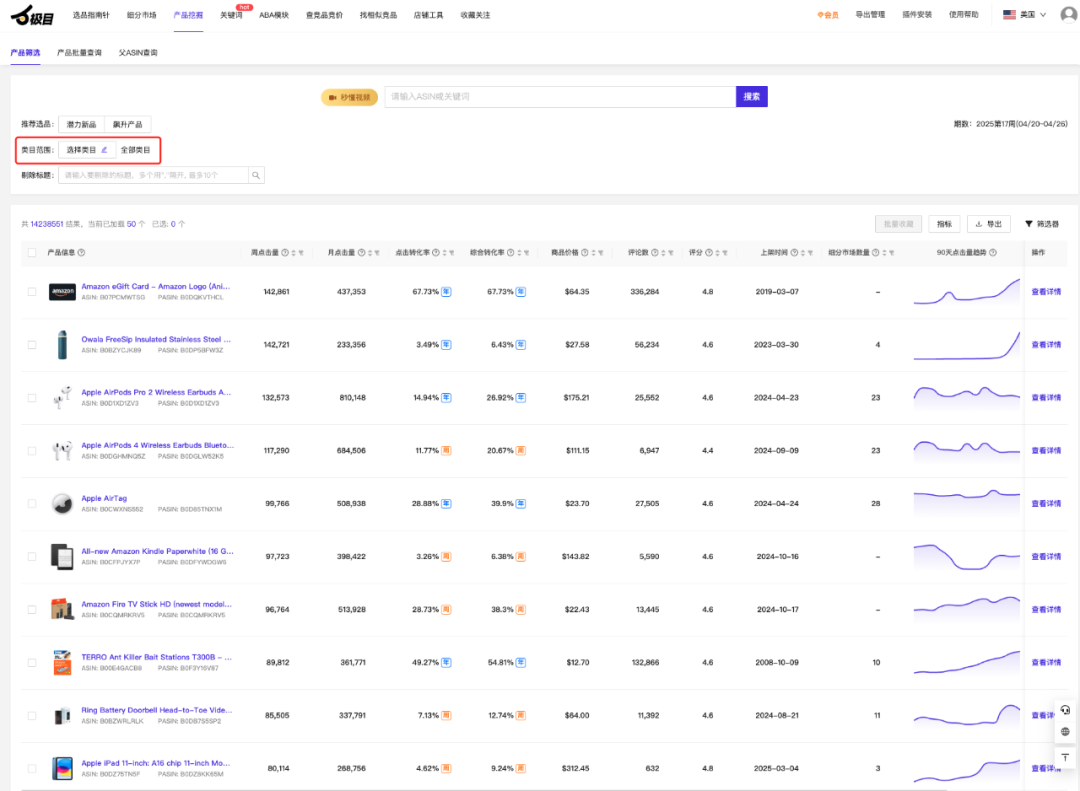This screenshot has width=1080, height=791.
Task: Open the ABA模块 nav menu
Action: pos(273,15)
